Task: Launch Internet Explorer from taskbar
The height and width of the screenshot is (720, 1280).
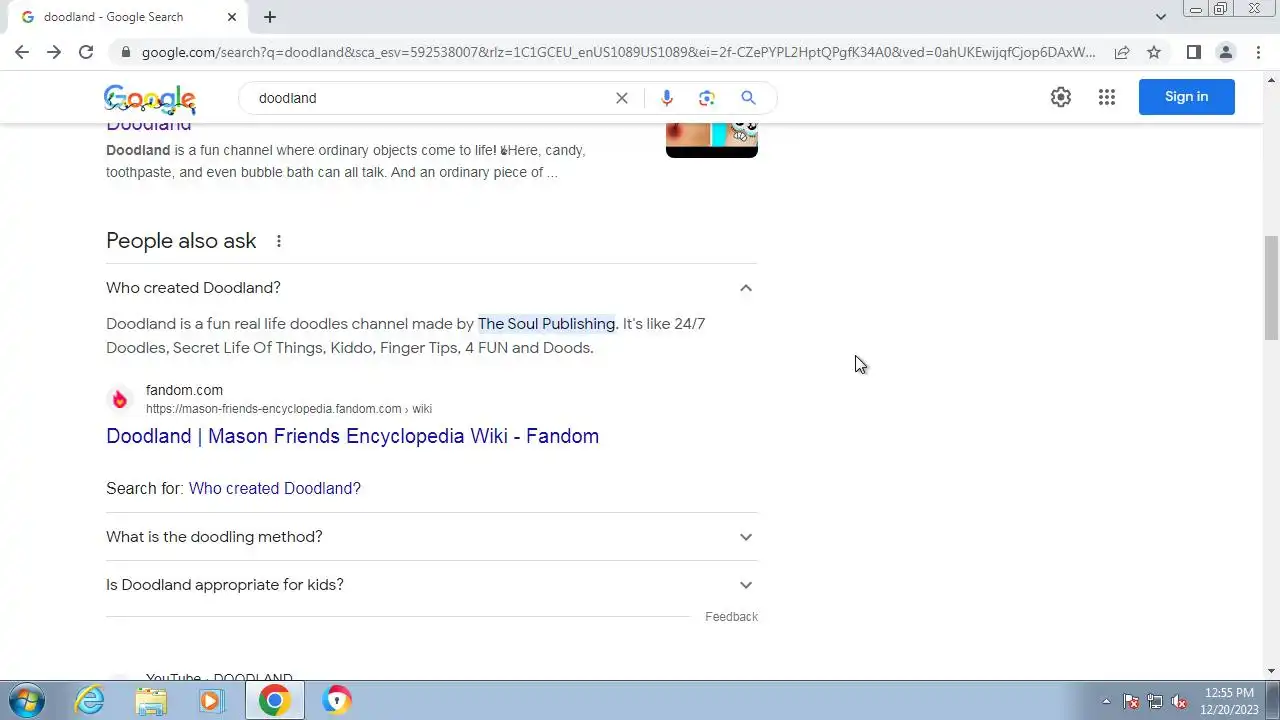Action: tap(90, 700)
